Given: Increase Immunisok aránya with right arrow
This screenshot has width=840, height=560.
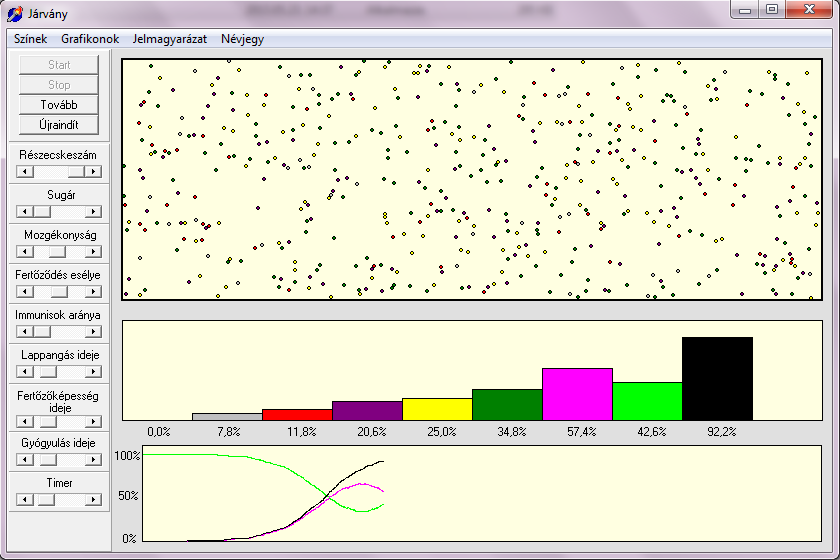Looking at the screenshot, I should [93, 332].
